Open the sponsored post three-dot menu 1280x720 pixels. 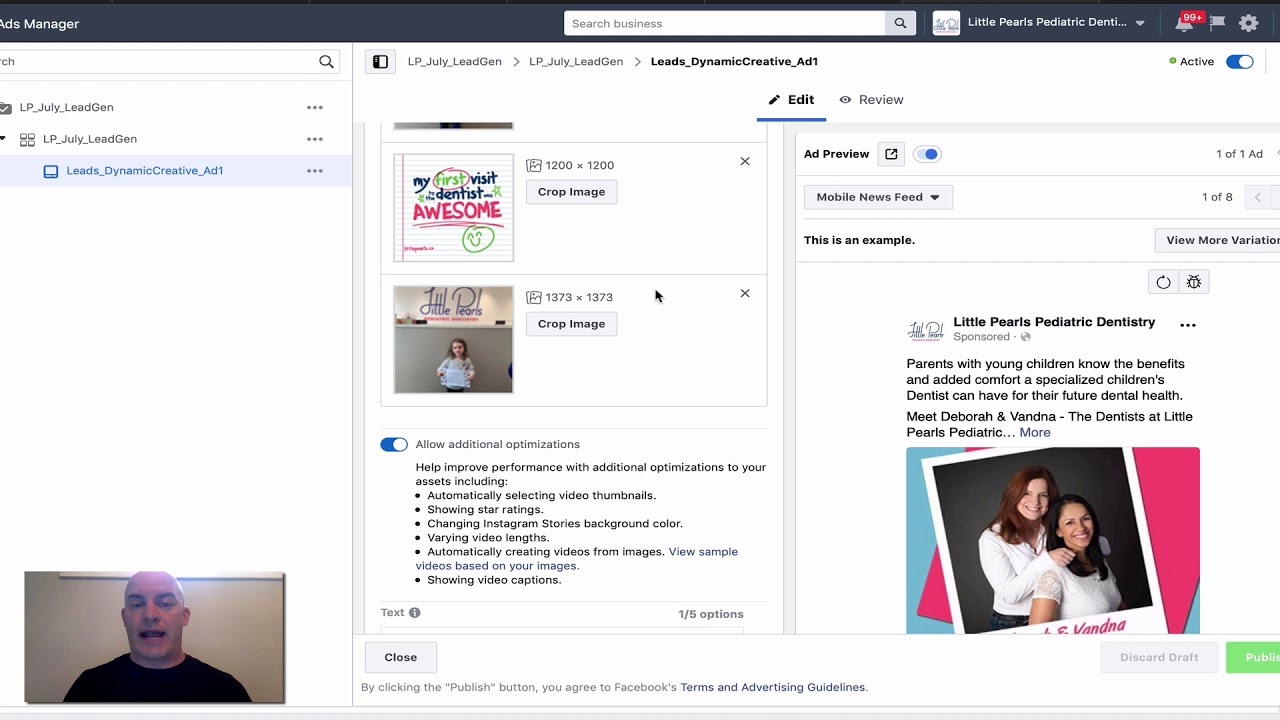tap(1188, 325)
